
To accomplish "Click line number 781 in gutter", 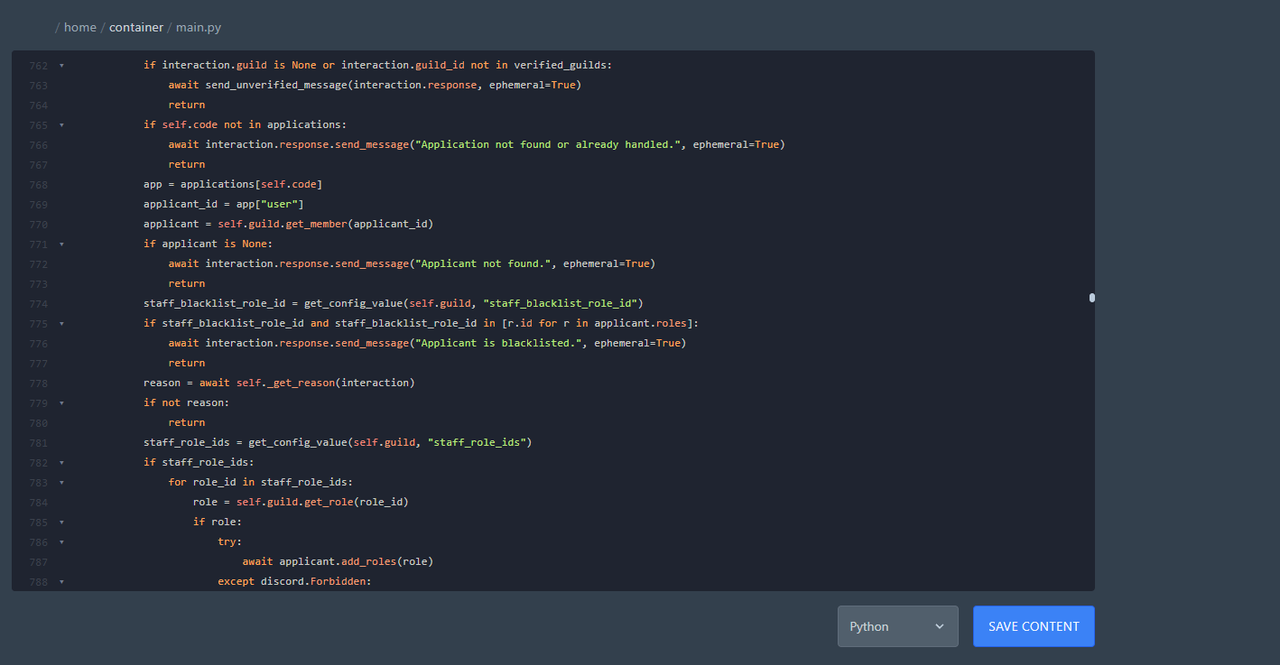I will point(38,442).
